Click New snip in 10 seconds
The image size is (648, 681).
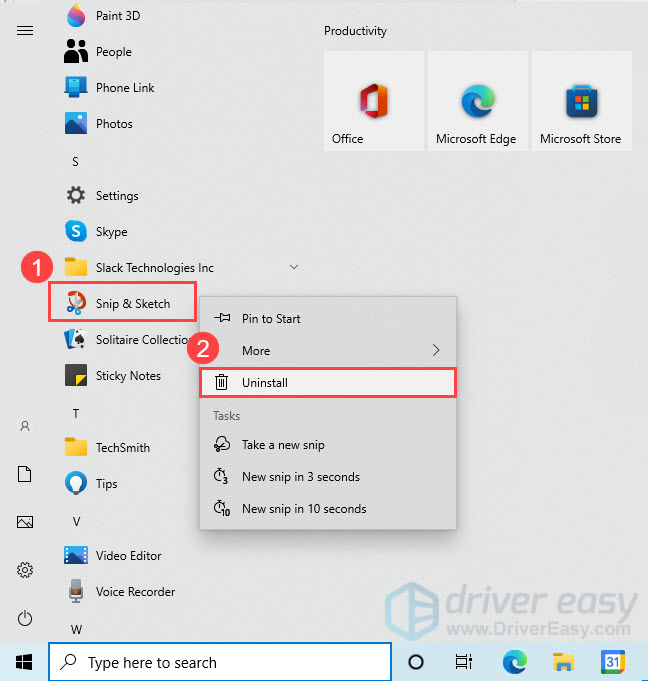pyautogui.click(x=303, y=508)
